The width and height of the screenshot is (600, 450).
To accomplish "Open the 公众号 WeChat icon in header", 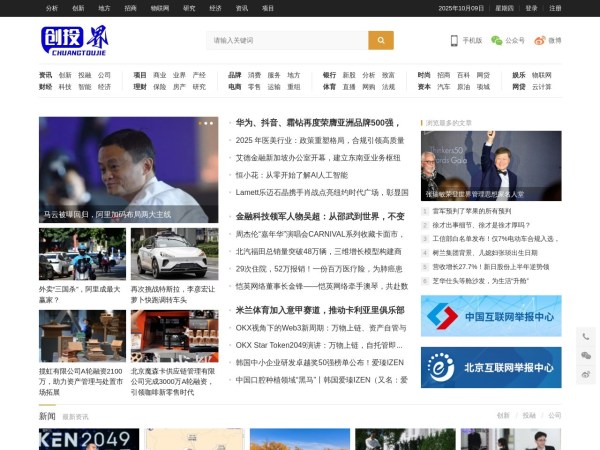I will tap(508, 41).
